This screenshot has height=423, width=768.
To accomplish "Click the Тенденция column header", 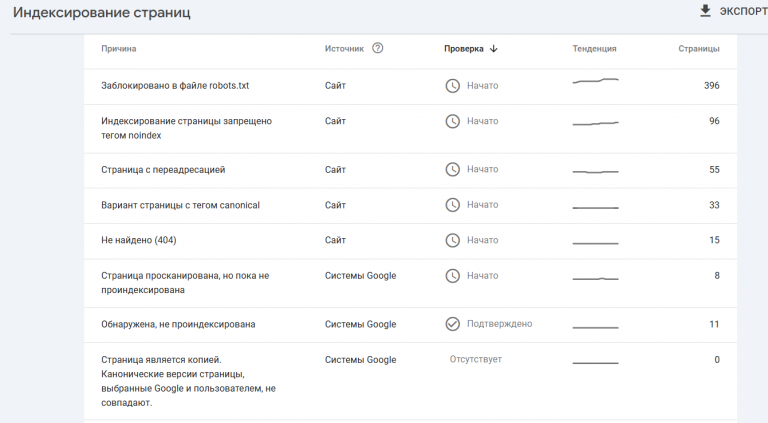I will tap(594, 48).
